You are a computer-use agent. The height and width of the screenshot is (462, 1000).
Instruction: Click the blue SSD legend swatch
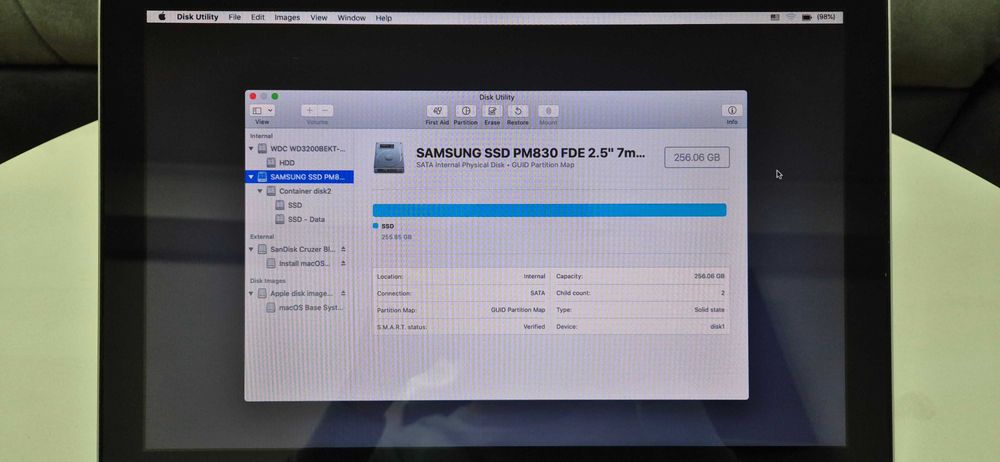point(376,226)
